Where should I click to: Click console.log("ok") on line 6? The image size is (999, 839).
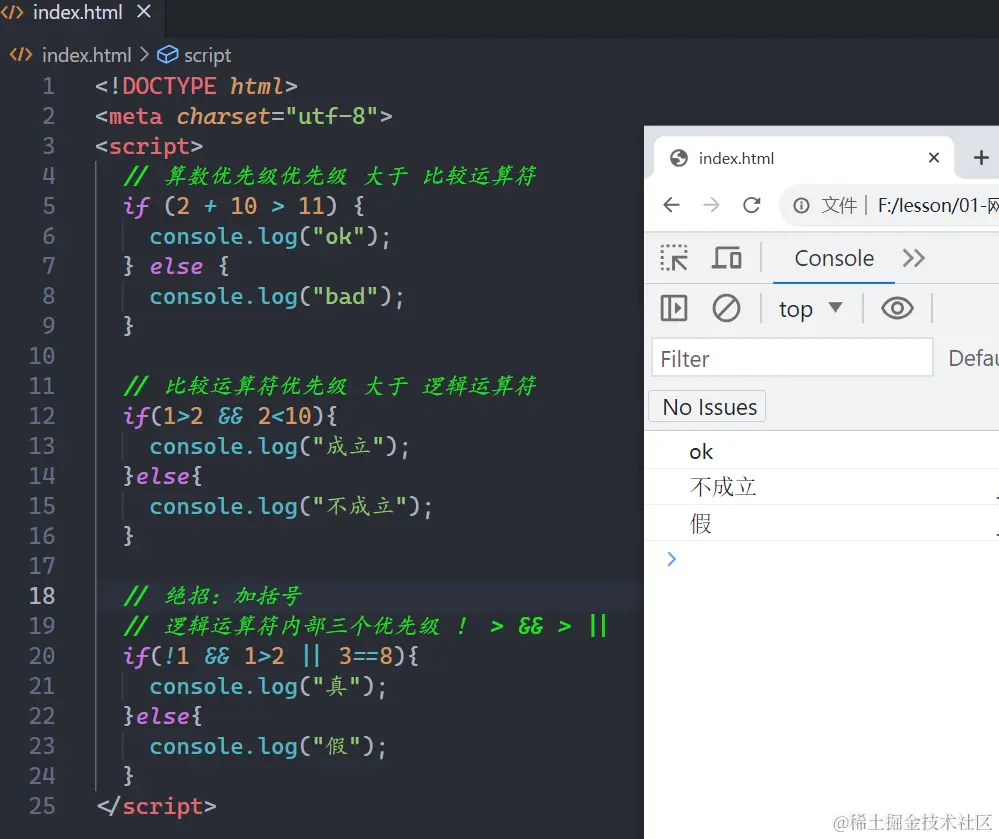click(270, 236)
